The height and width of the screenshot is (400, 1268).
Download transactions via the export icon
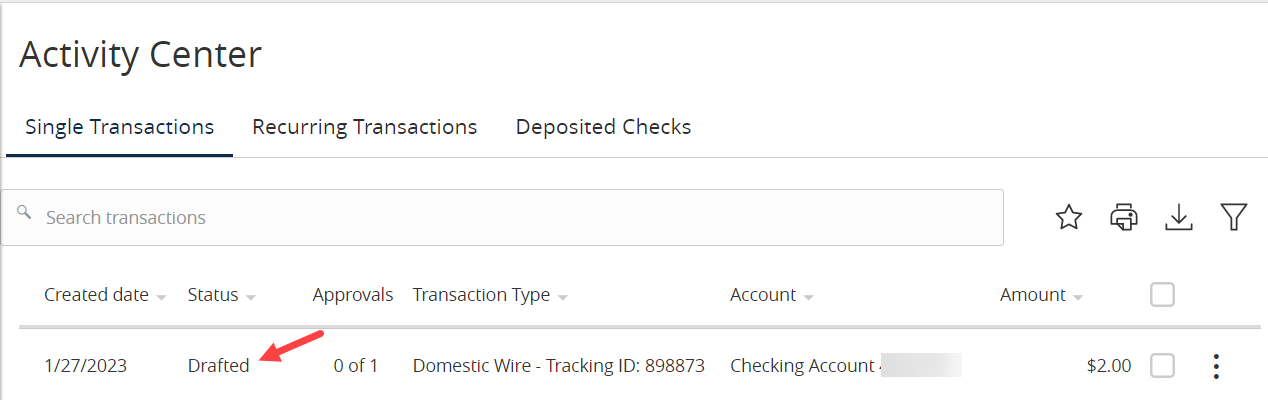coord(1180,217)
